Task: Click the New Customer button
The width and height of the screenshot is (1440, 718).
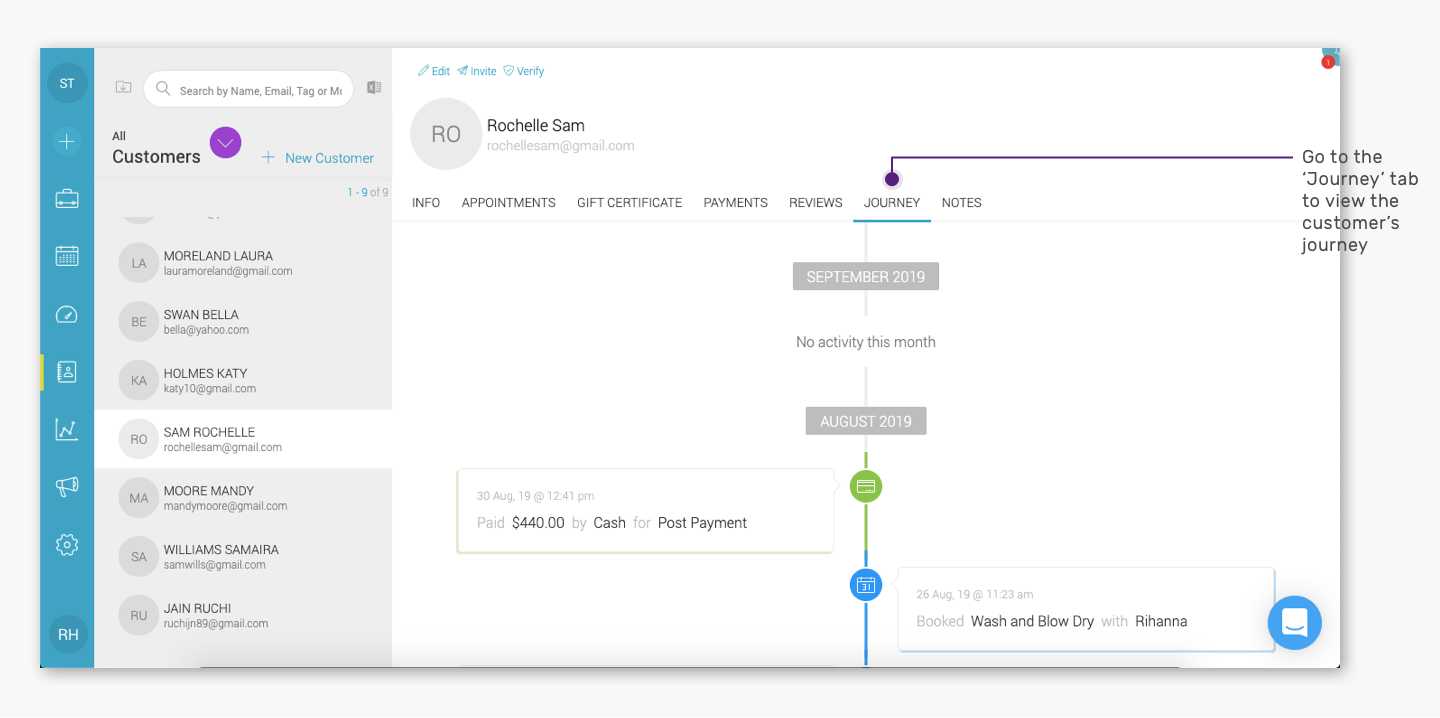Action: (x=318, y=158)
